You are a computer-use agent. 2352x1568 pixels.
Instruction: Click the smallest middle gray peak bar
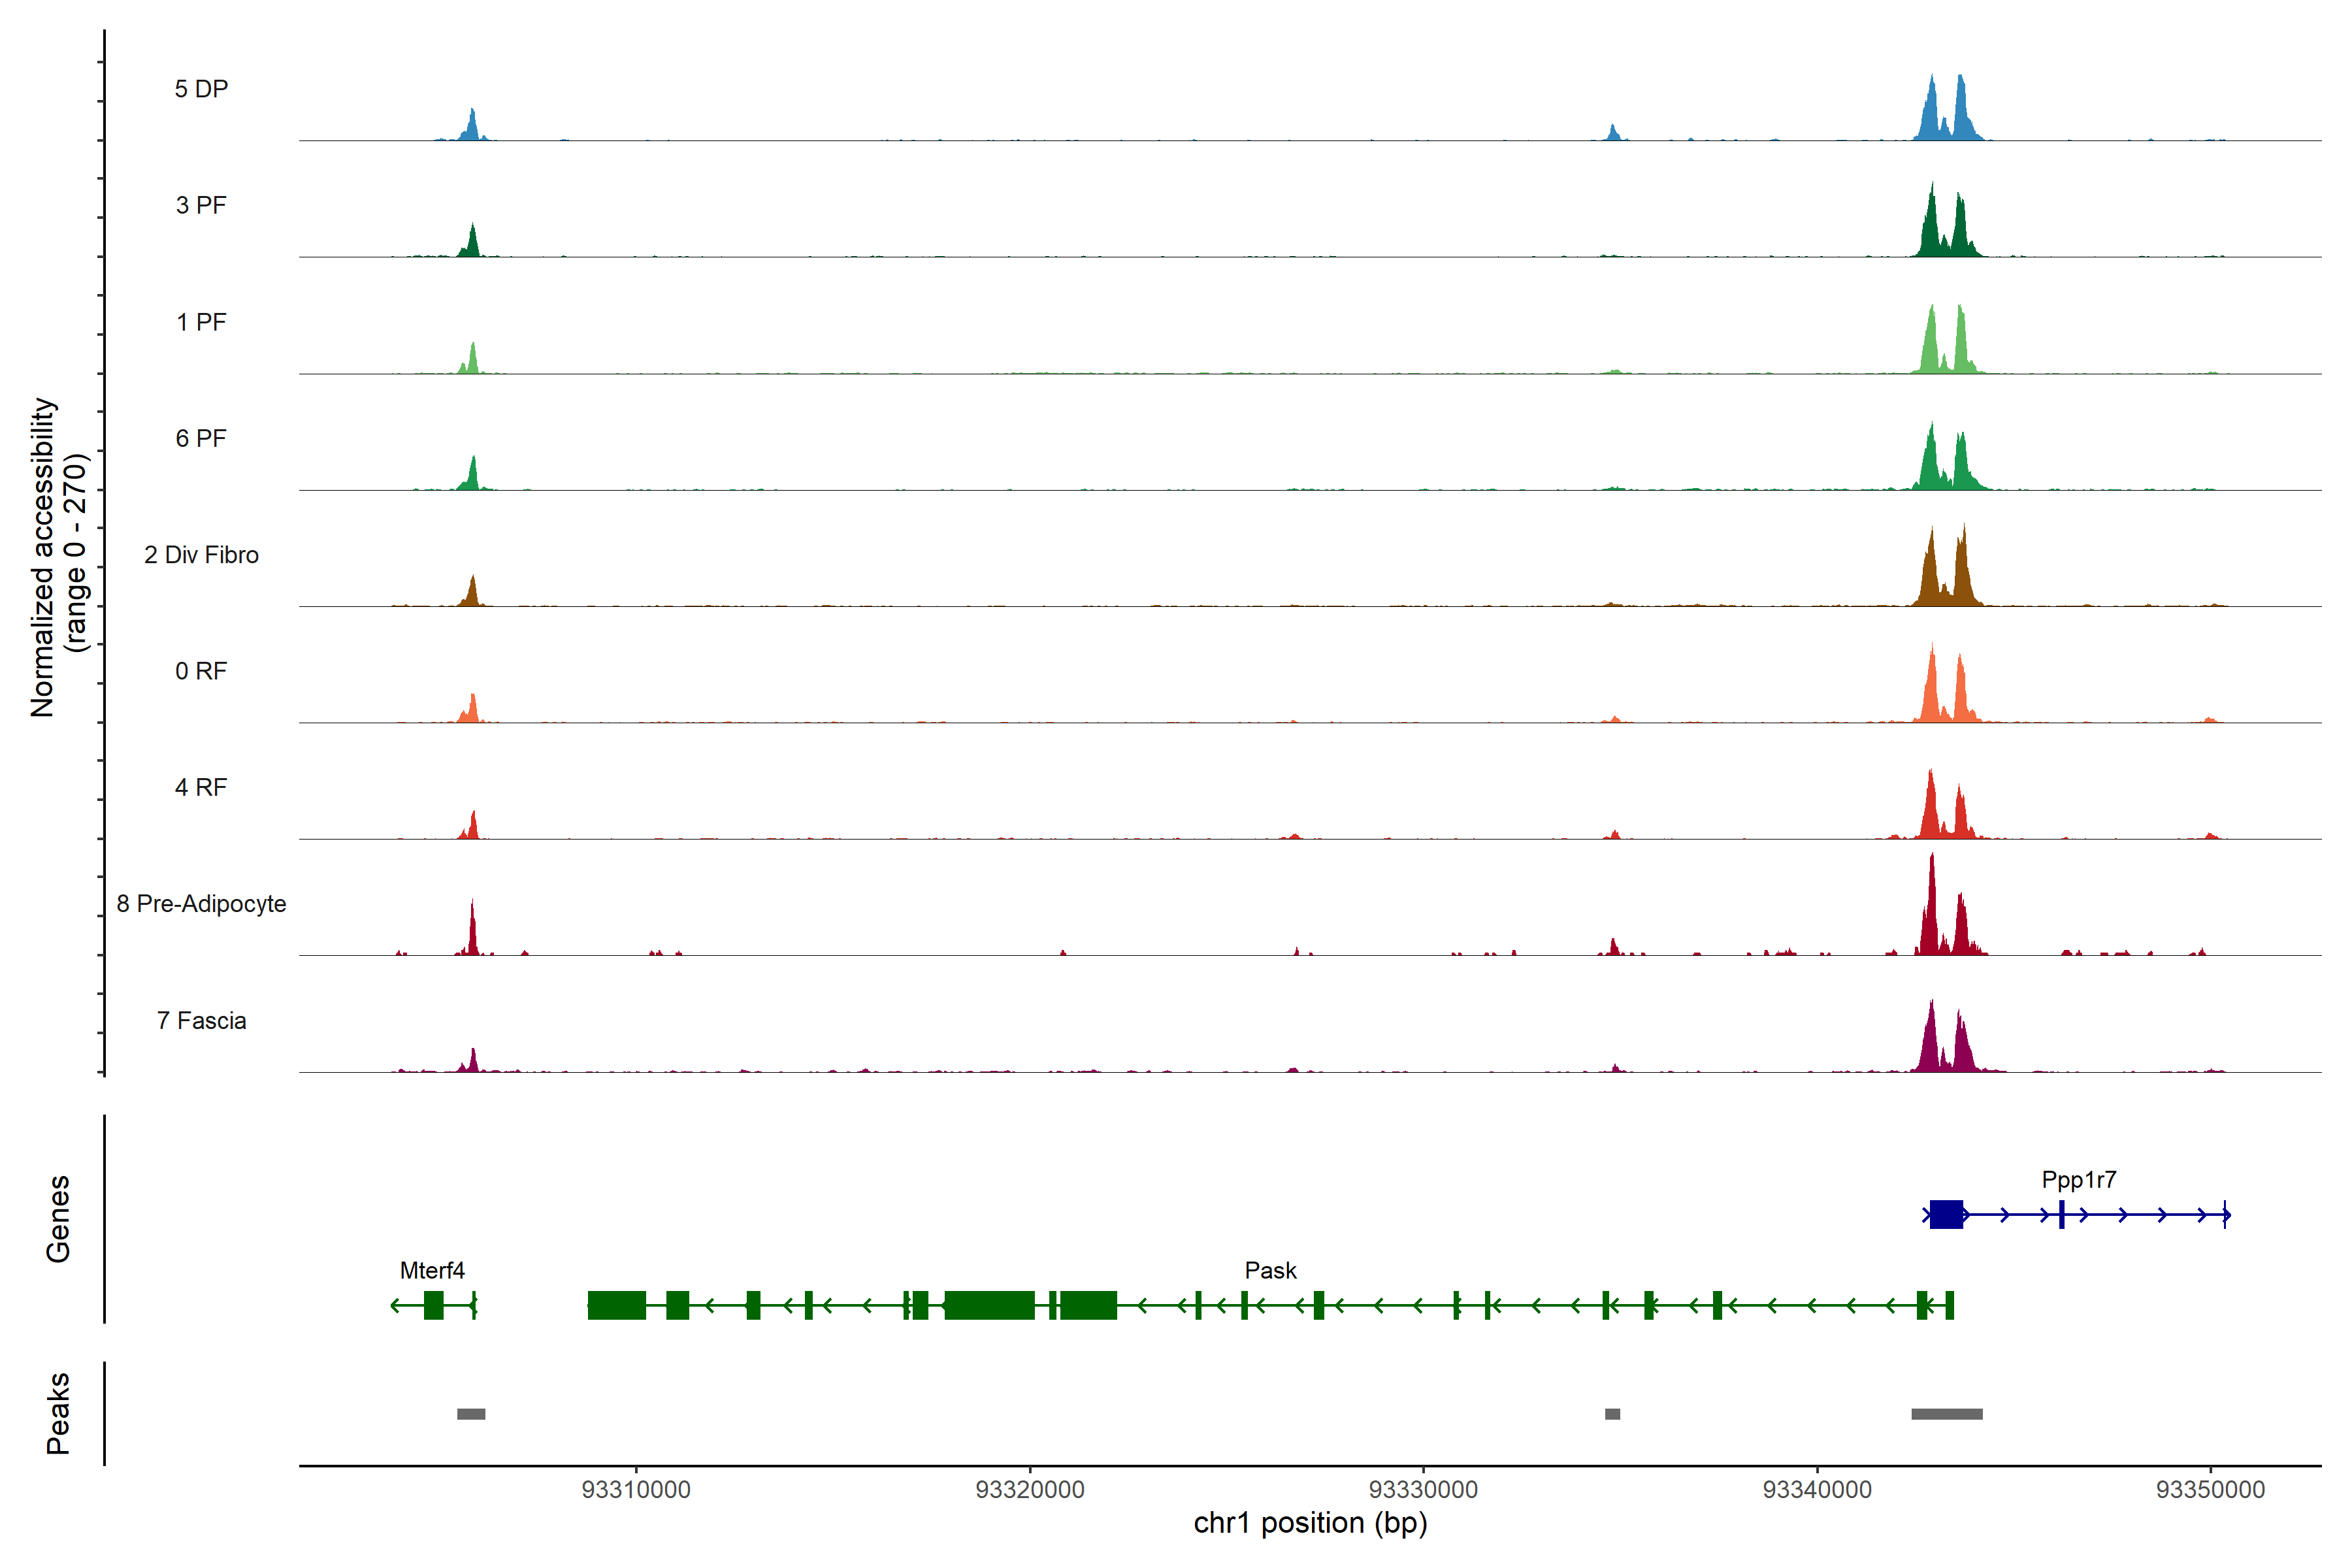(1612, 1414)
